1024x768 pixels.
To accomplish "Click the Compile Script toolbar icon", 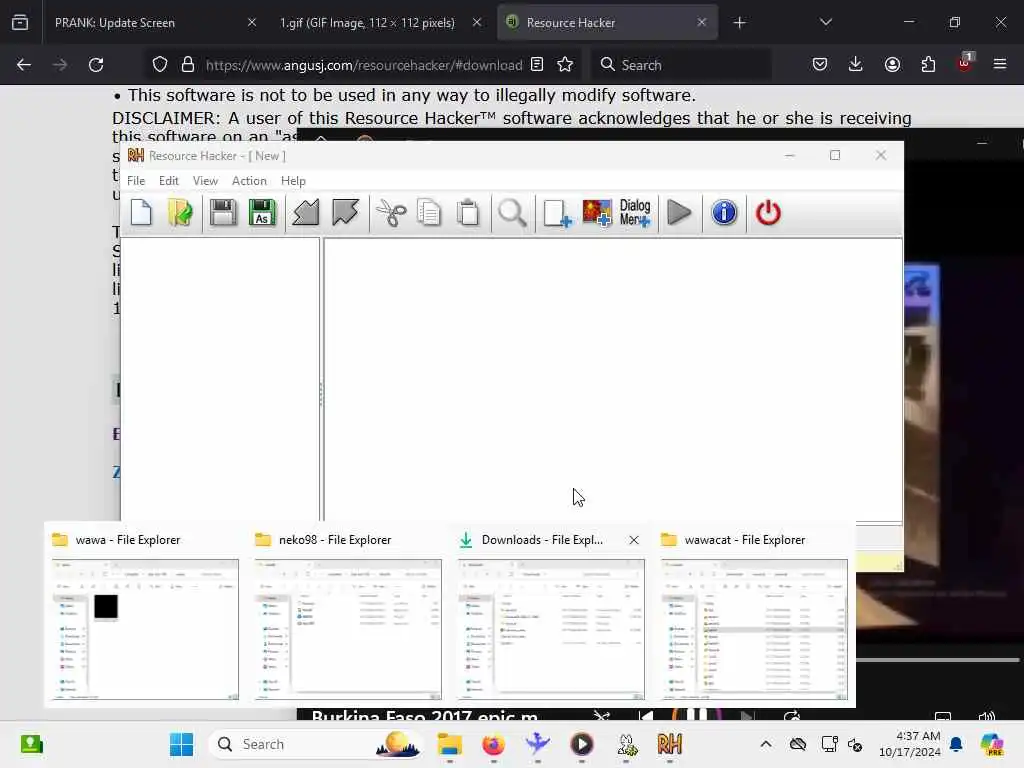I will (306, 213).
